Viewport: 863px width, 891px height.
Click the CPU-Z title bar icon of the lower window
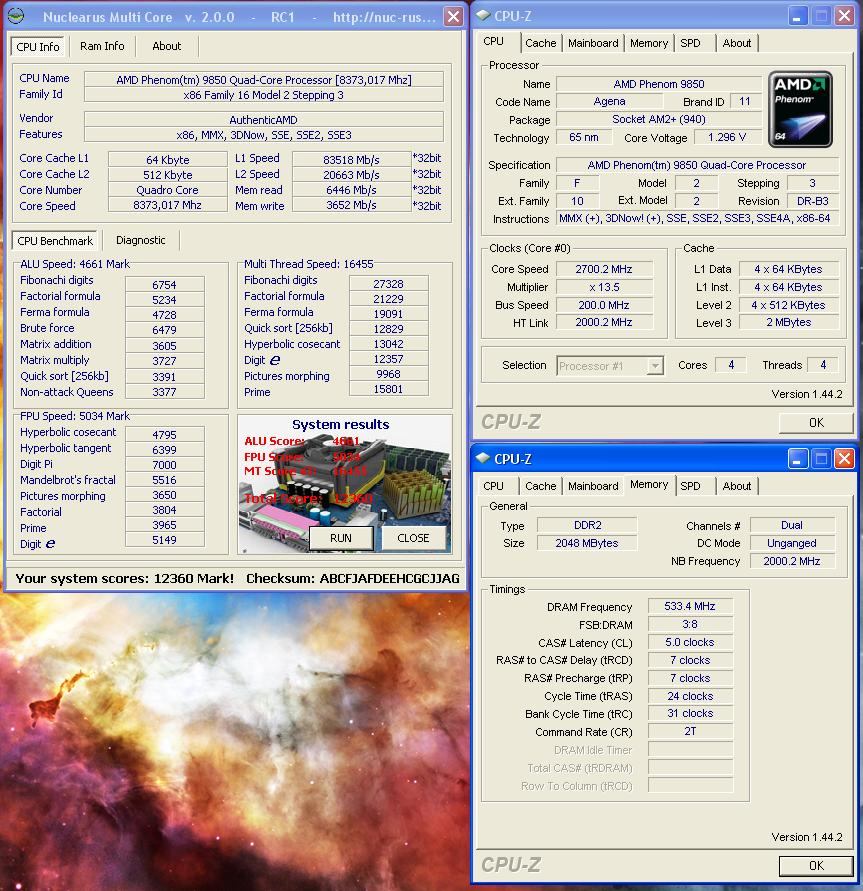(483, 458)
